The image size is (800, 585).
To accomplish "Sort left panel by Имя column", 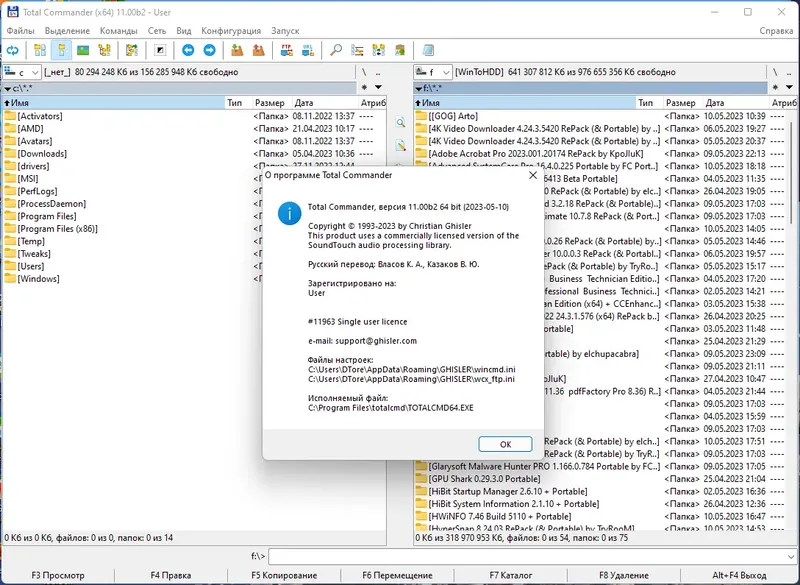I will click(113, 103).
